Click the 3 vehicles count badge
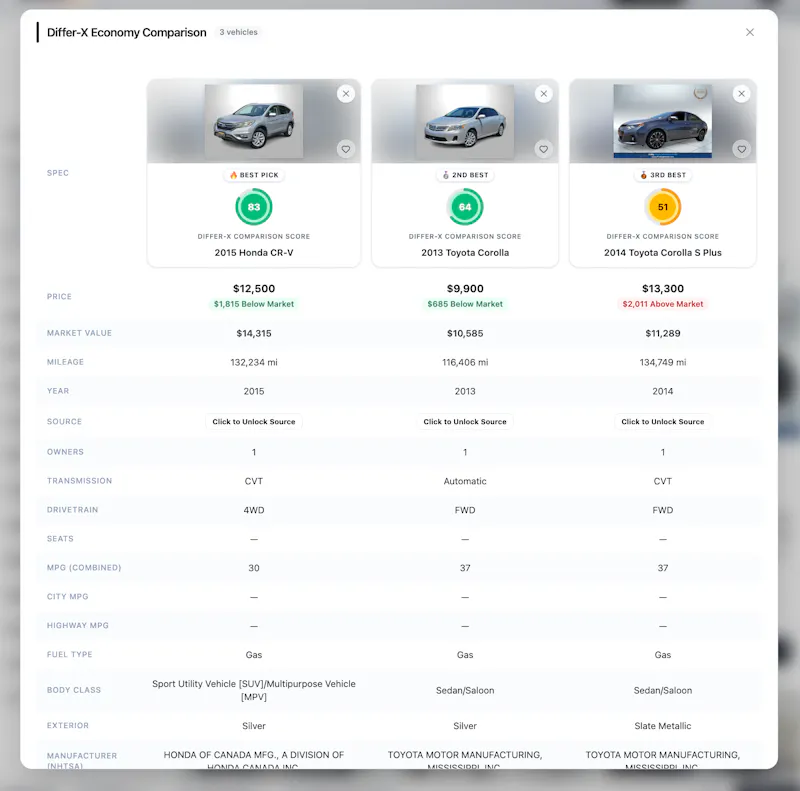The width and height of the screenshot is (800, 791). tap(238, 32)
